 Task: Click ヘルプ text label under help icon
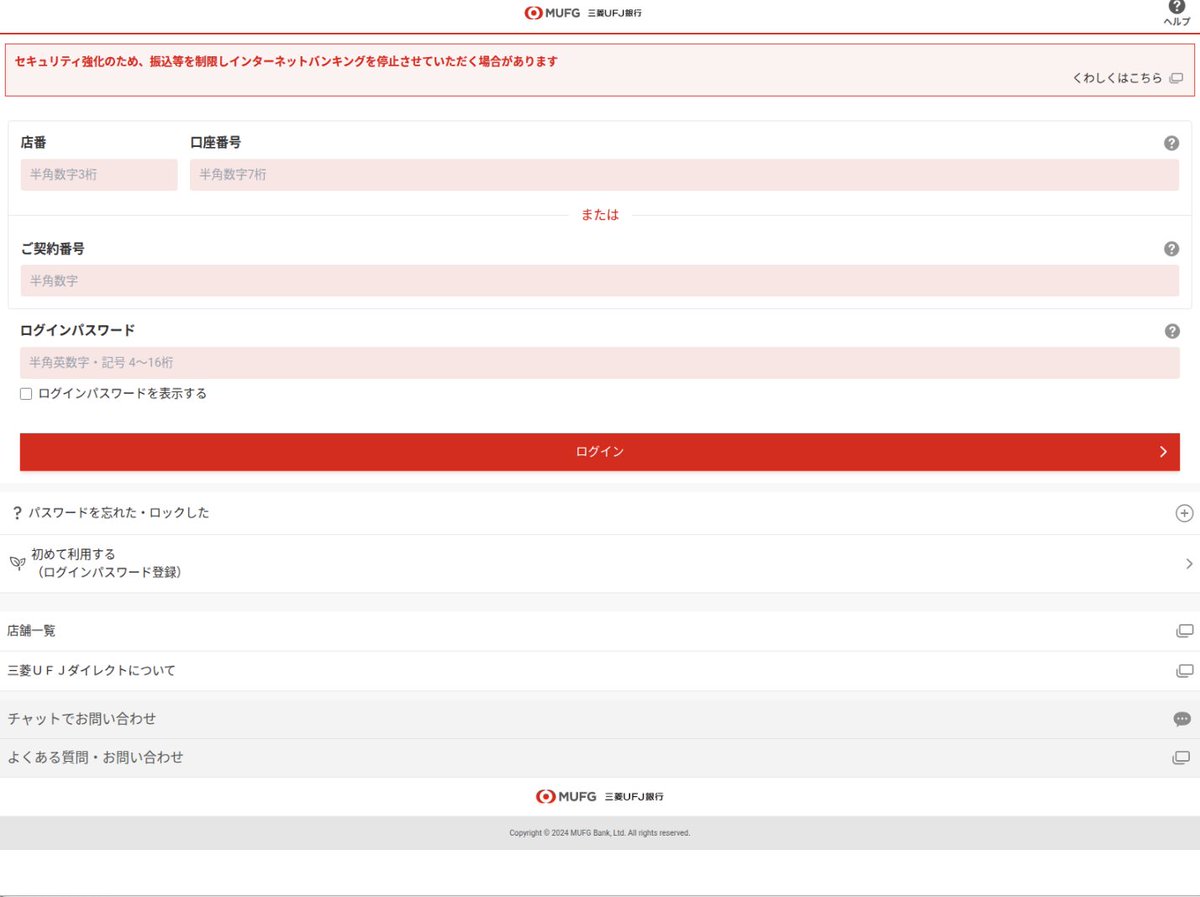1177,22
